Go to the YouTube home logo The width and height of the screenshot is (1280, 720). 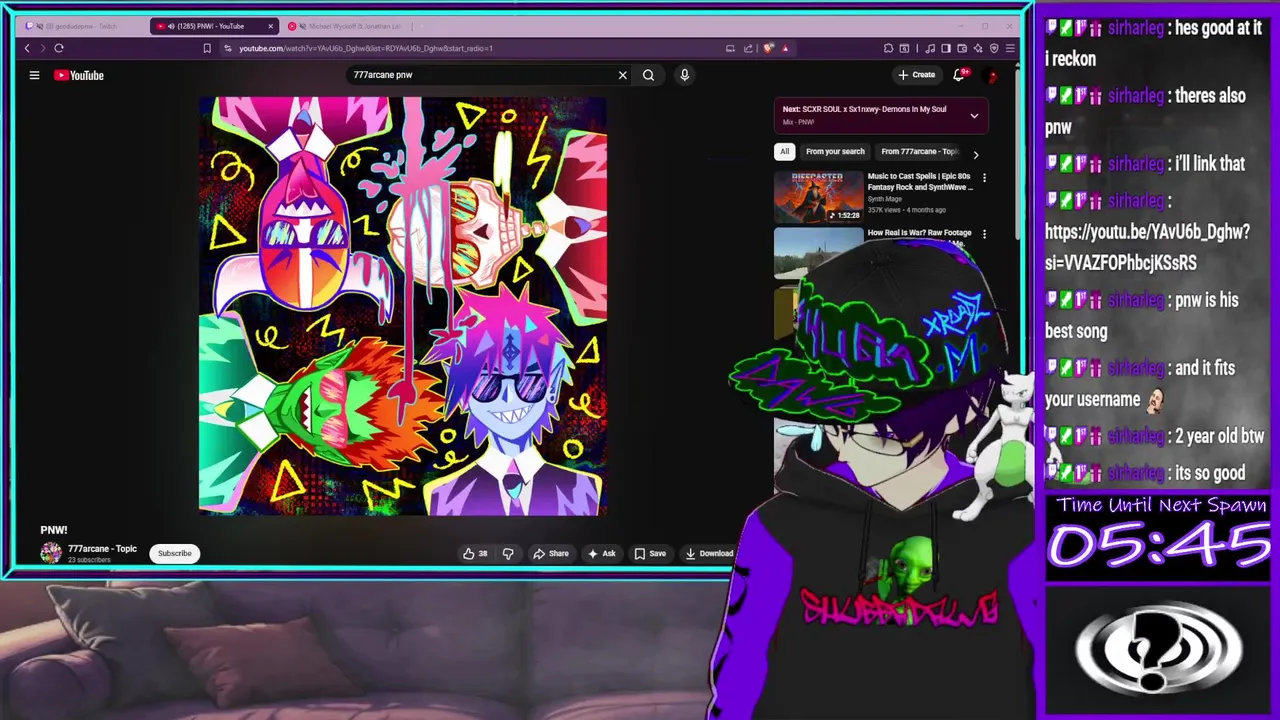click(x=79, y=75)
